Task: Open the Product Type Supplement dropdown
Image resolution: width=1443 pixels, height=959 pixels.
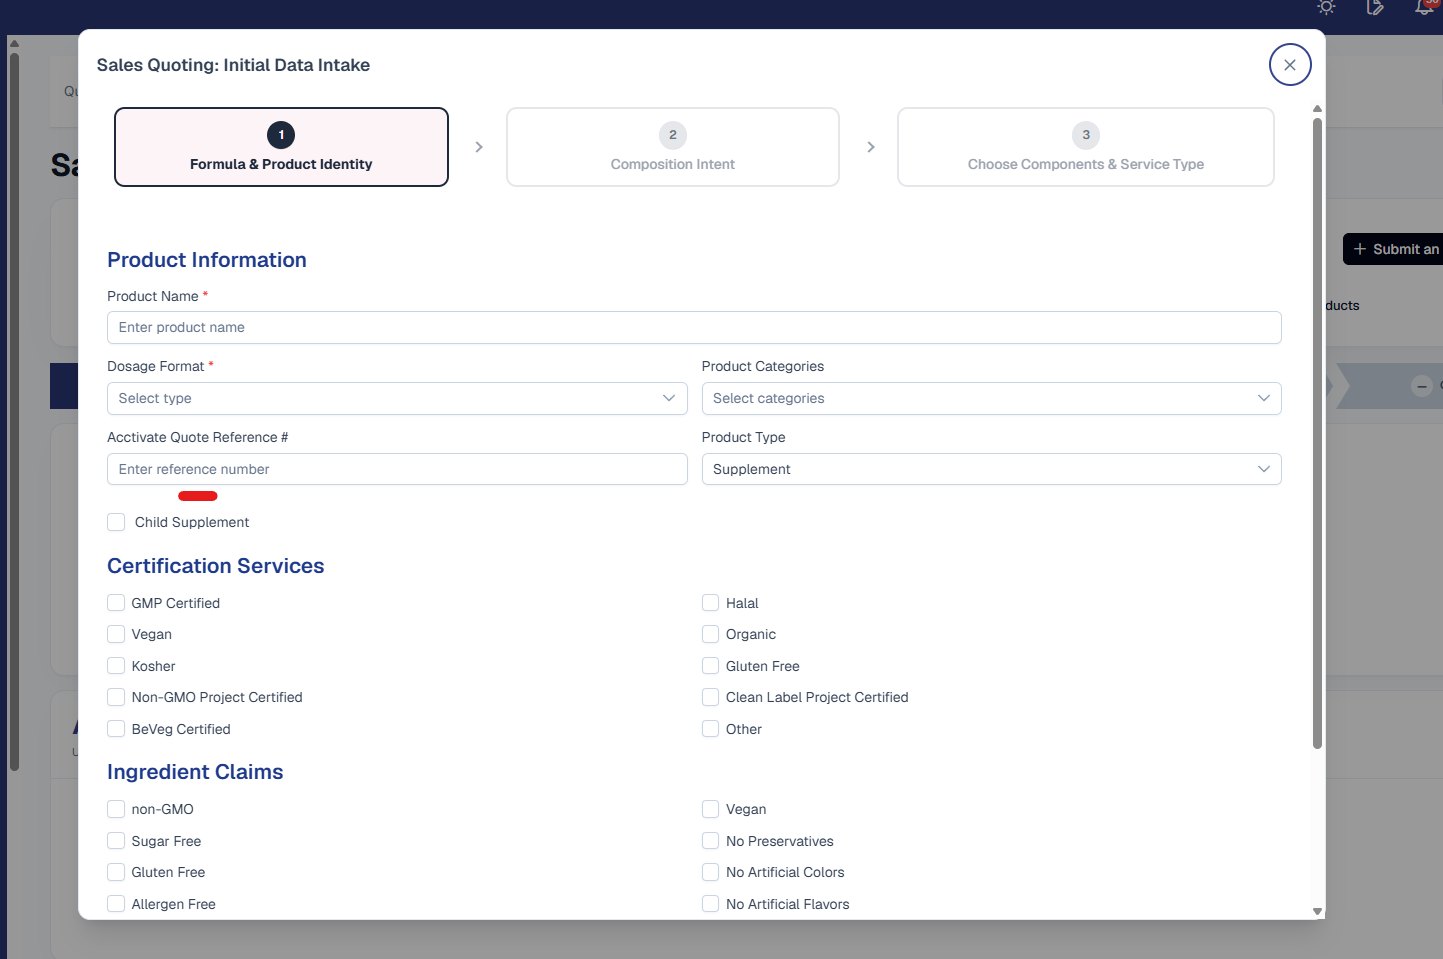Action: (991, 469)
